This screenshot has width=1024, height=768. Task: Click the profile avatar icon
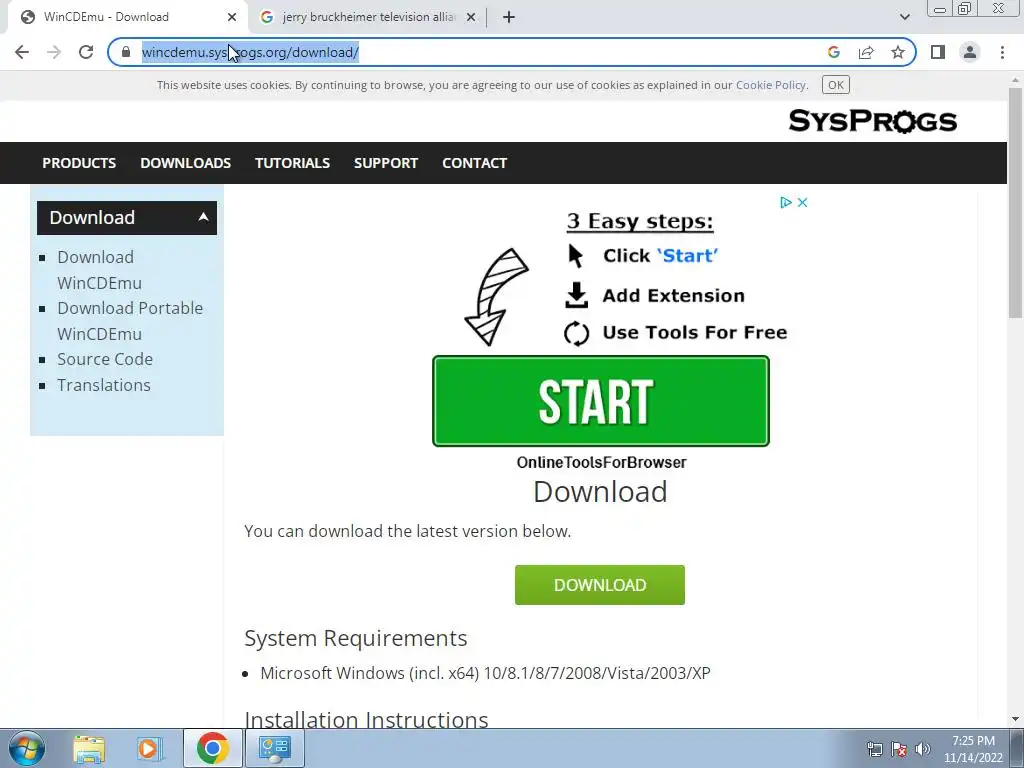click(970, 52)
